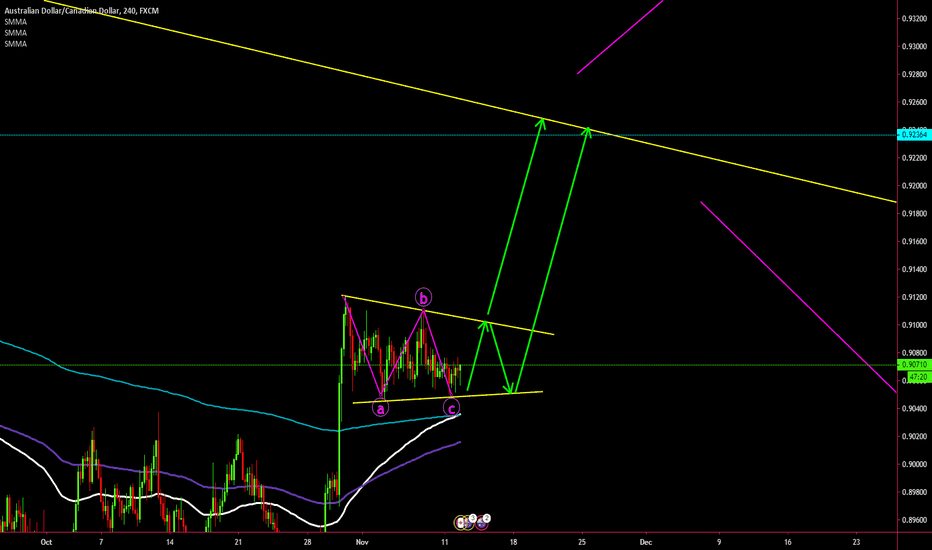This screenshot has width=932, height=550.
Task: Click the 16 date label on time axis
Action: tap(788, 542)
